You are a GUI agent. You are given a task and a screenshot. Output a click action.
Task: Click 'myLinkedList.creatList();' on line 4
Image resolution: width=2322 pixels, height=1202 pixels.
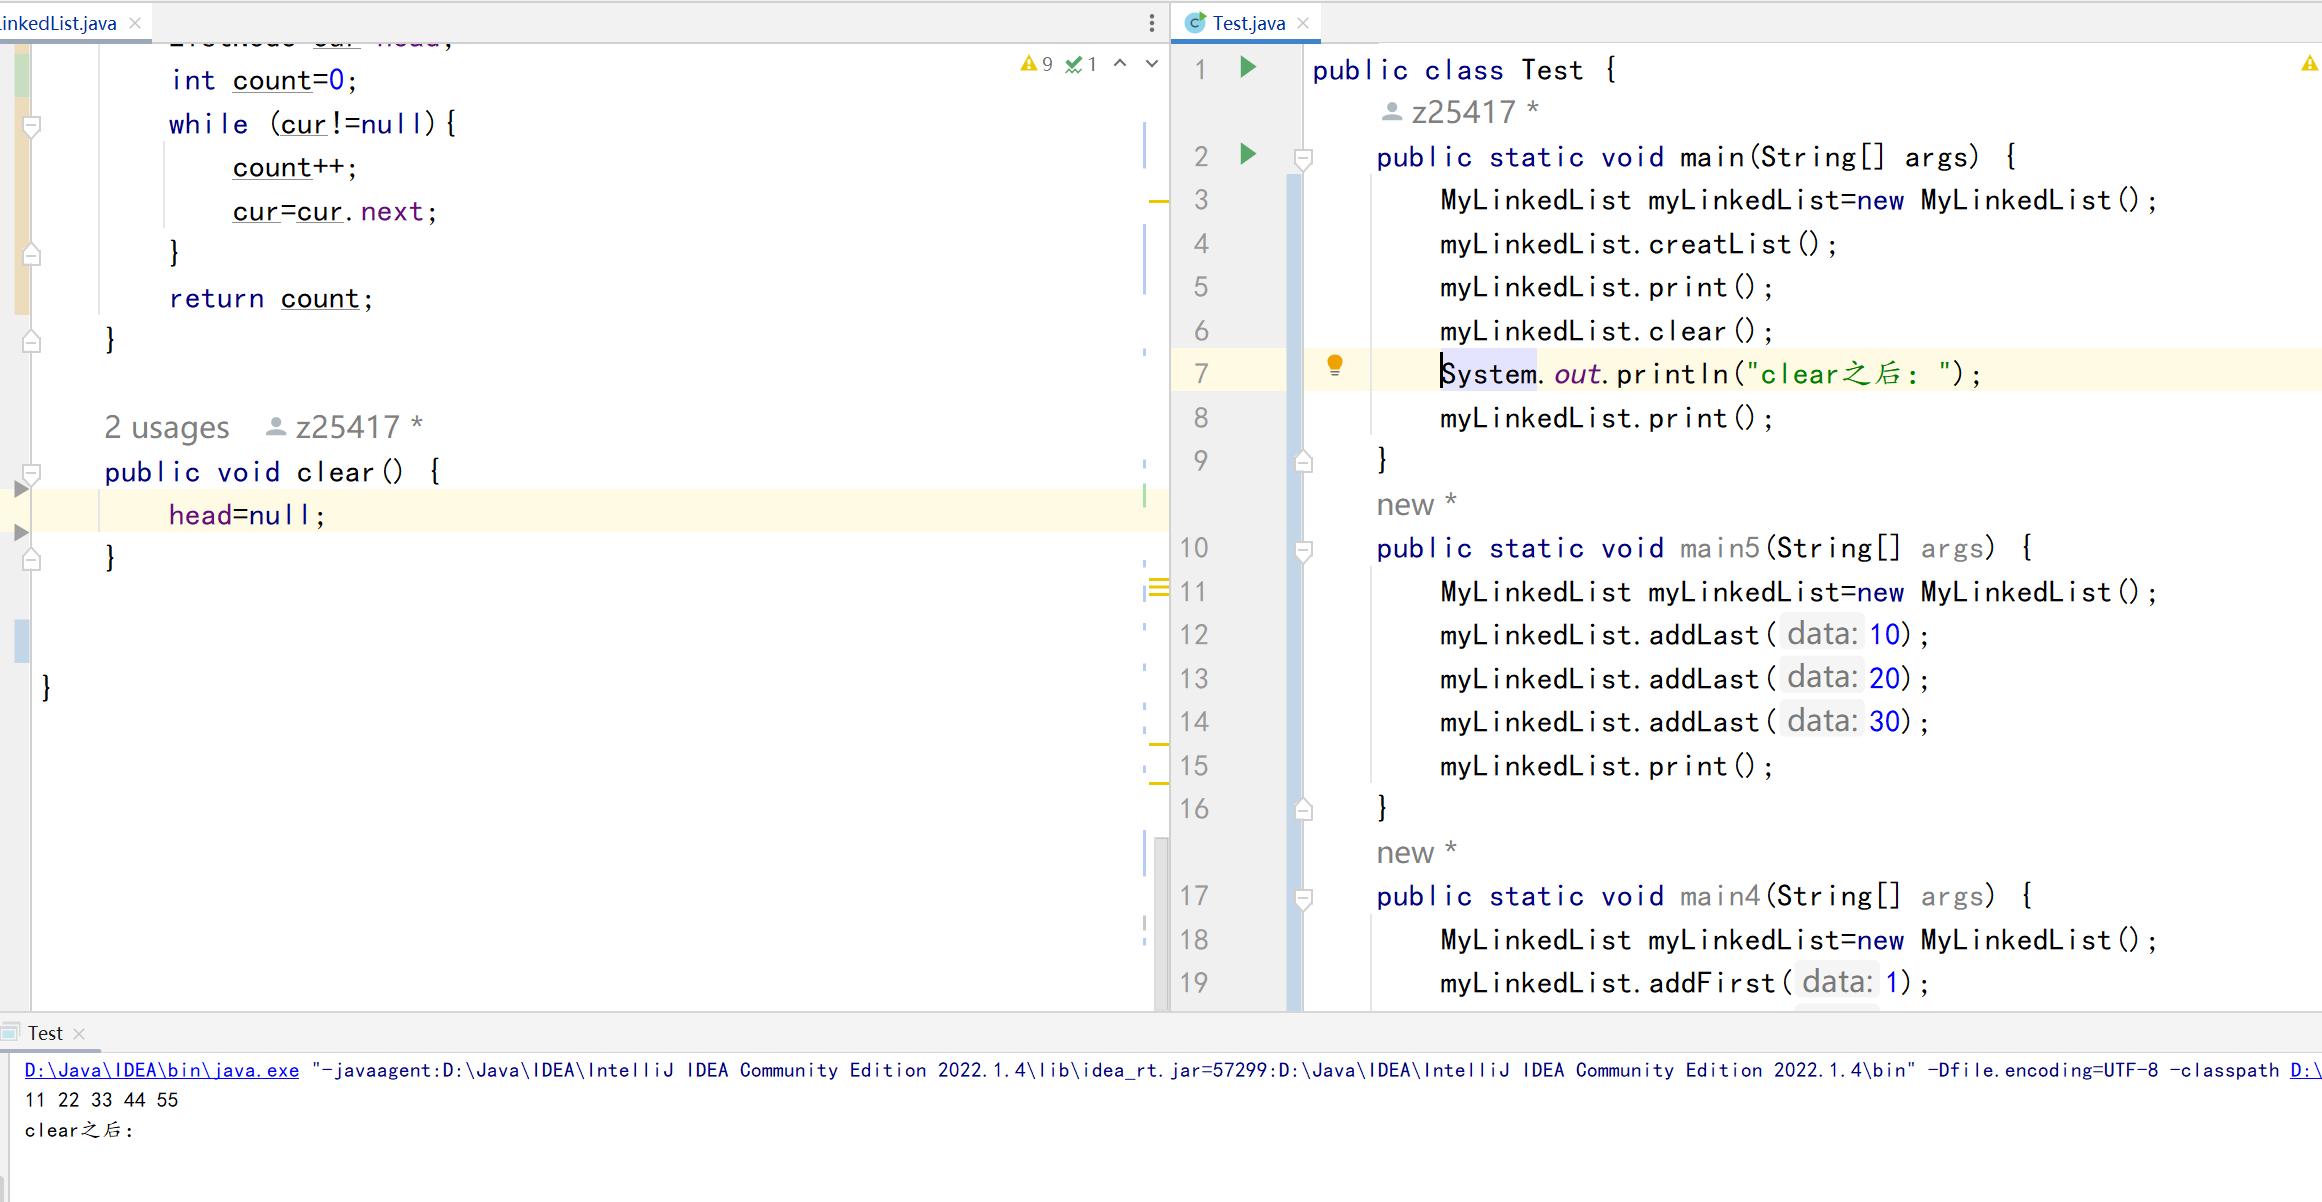point(1638,244)
